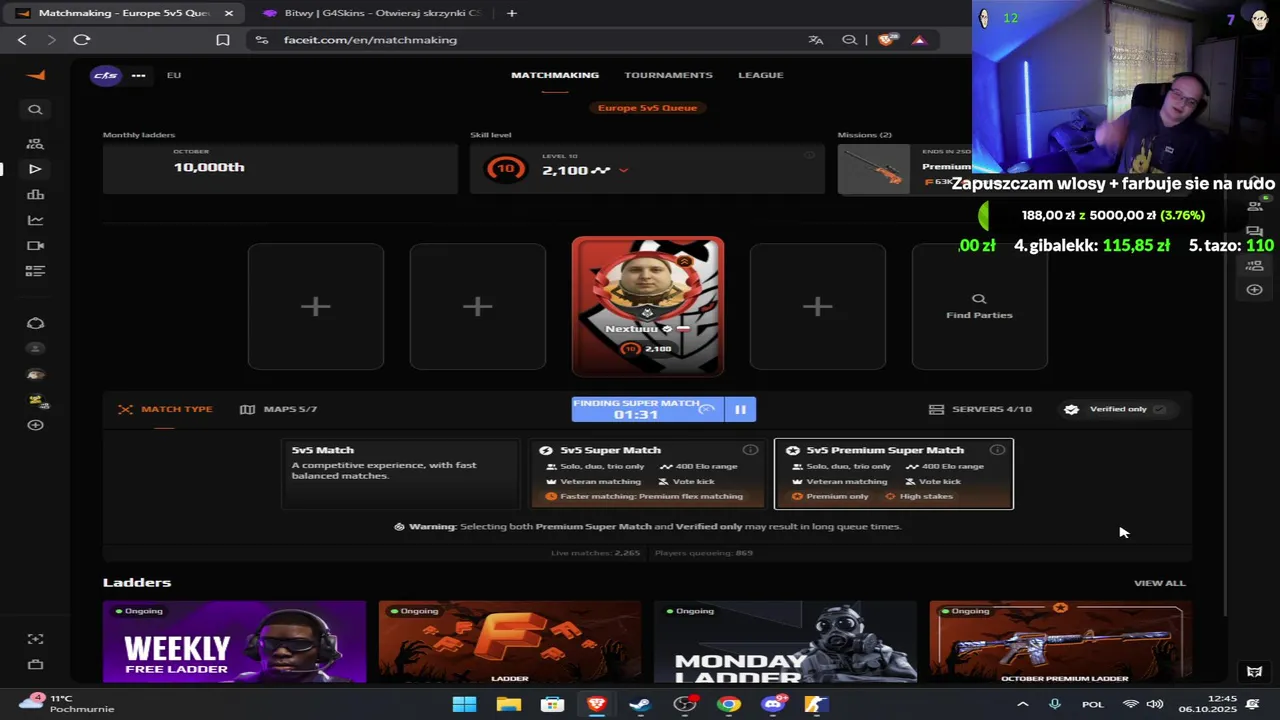Screen dimensions: 1280x720
Task: Open the inventory briefcase sidebar icon
Action: coord(35,664)
